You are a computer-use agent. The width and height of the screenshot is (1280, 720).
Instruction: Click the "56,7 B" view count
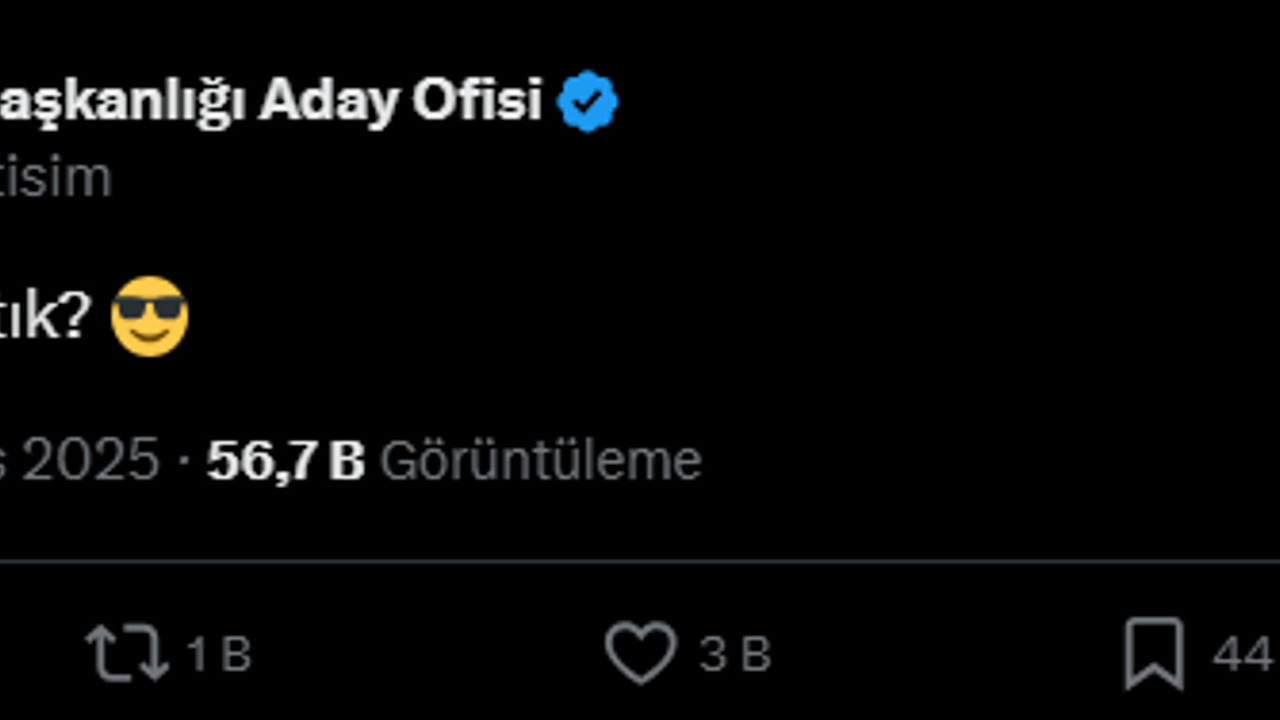[285, 461]
